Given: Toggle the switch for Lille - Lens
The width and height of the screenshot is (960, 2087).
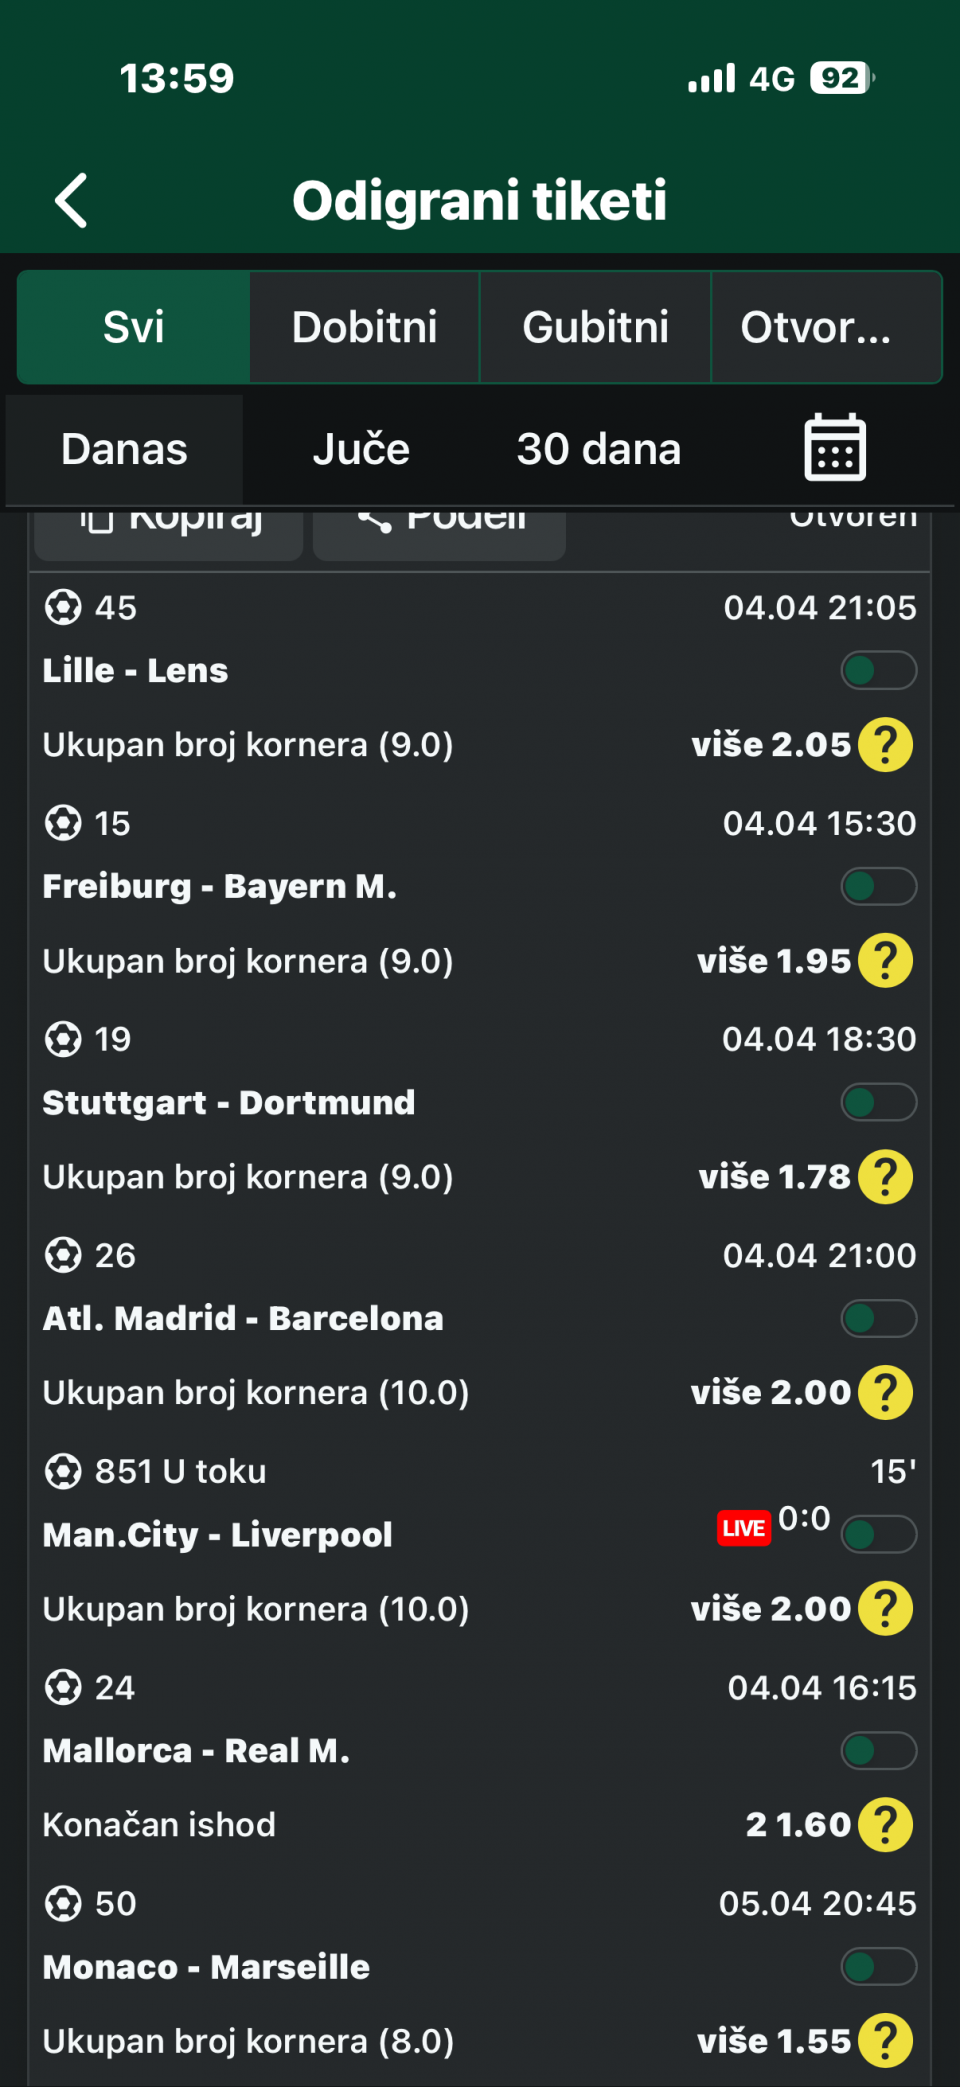Looking at the screenshot, I should click(x=878, y=670).
